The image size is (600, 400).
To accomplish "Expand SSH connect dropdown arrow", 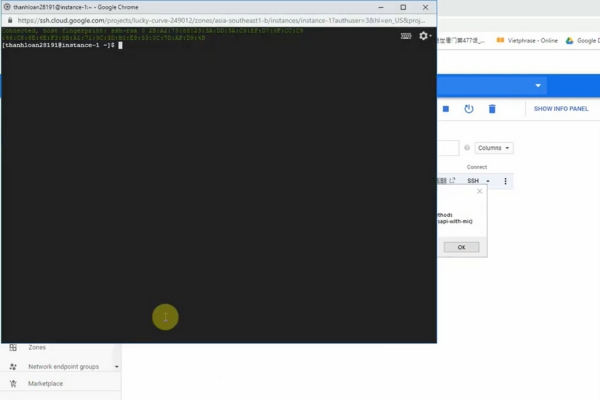I will tap(488, 181).
